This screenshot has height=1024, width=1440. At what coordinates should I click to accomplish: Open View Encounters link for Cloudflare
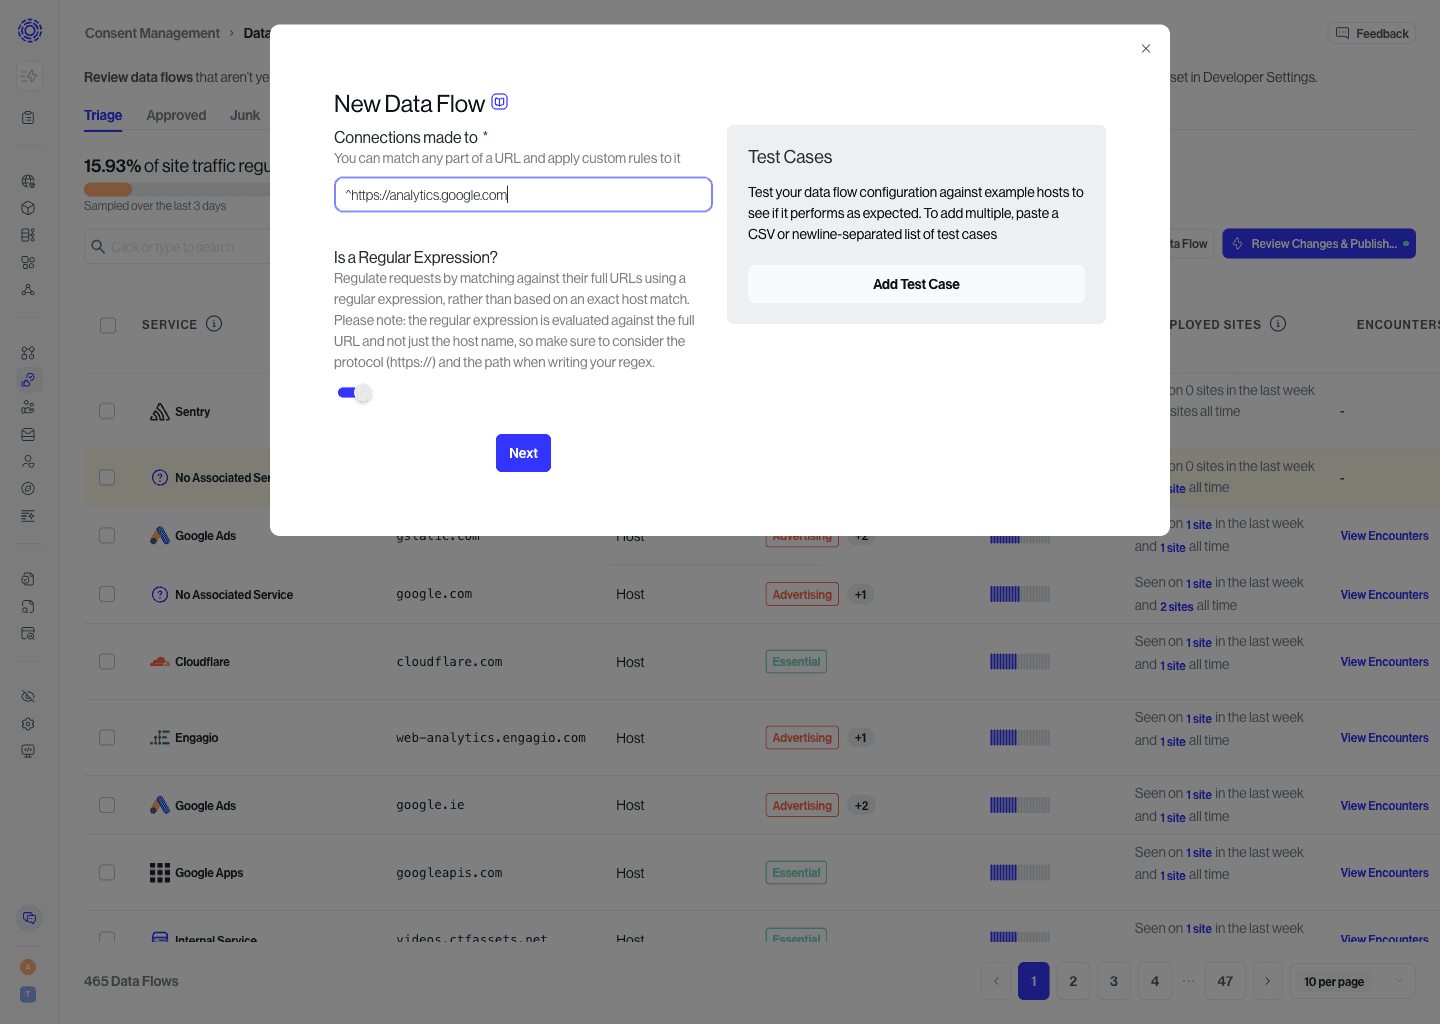pos(1384,661)
